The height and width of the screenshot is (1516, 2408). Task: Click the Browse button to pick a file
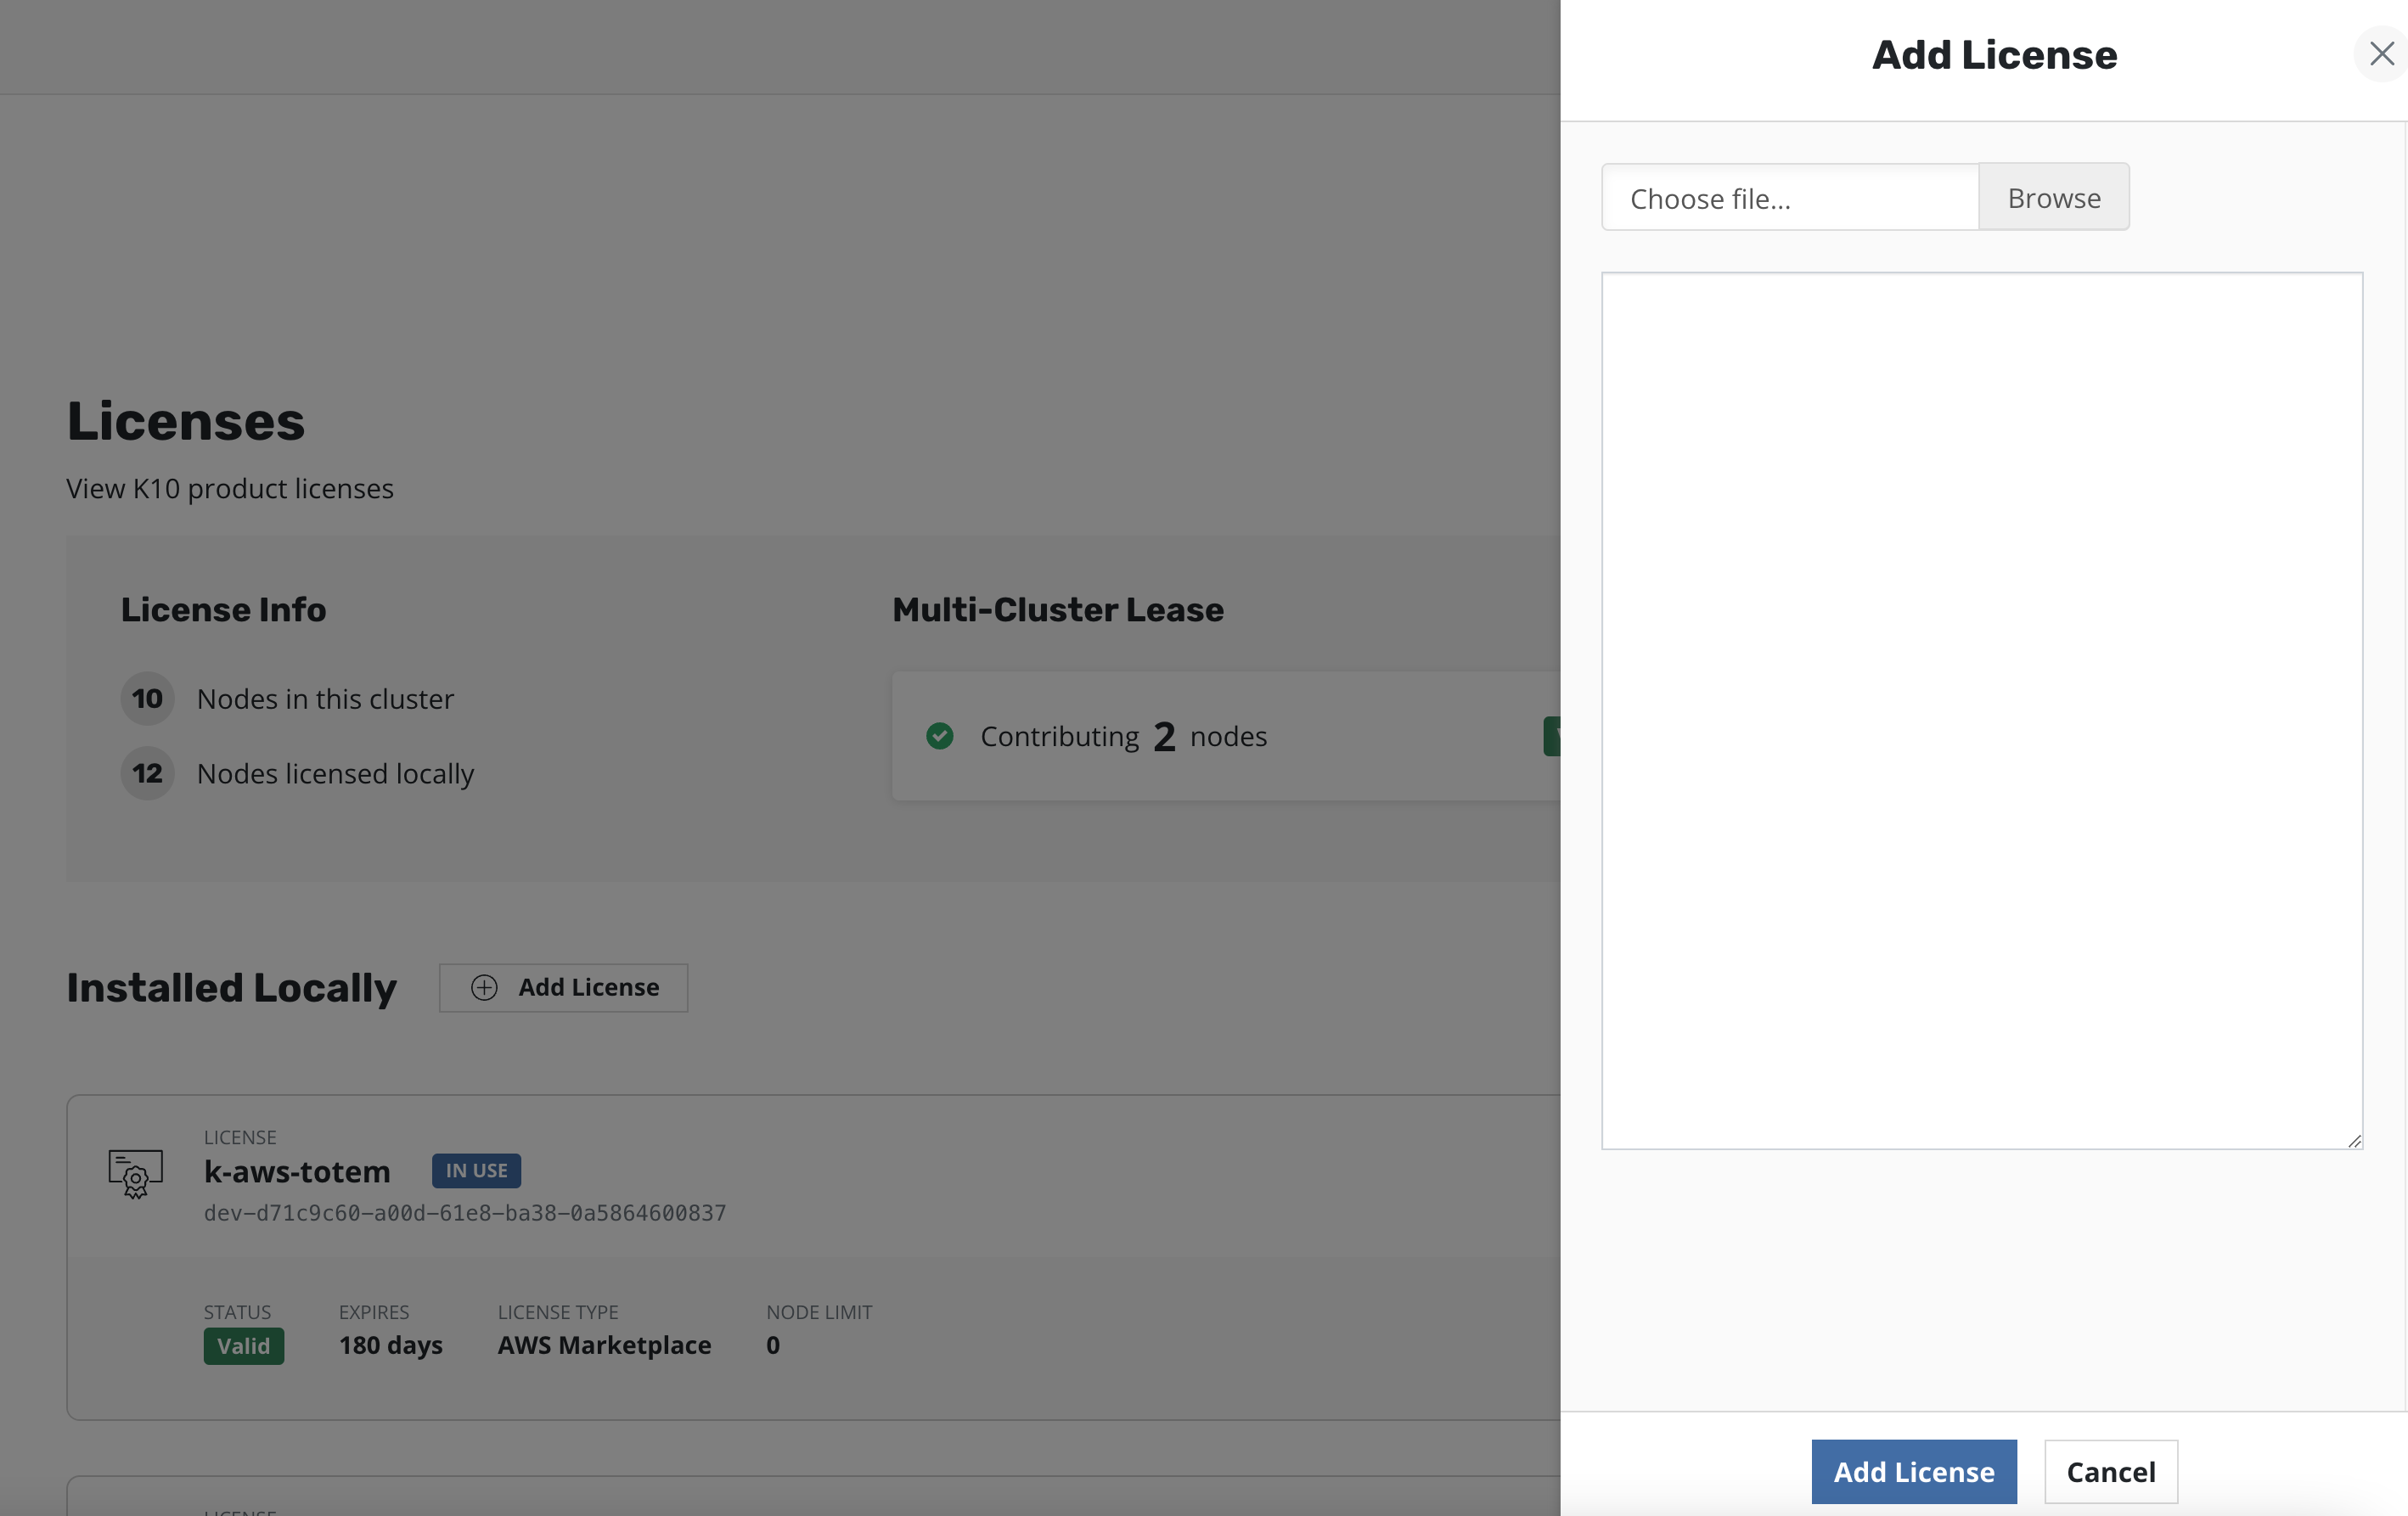point(2053,197)
